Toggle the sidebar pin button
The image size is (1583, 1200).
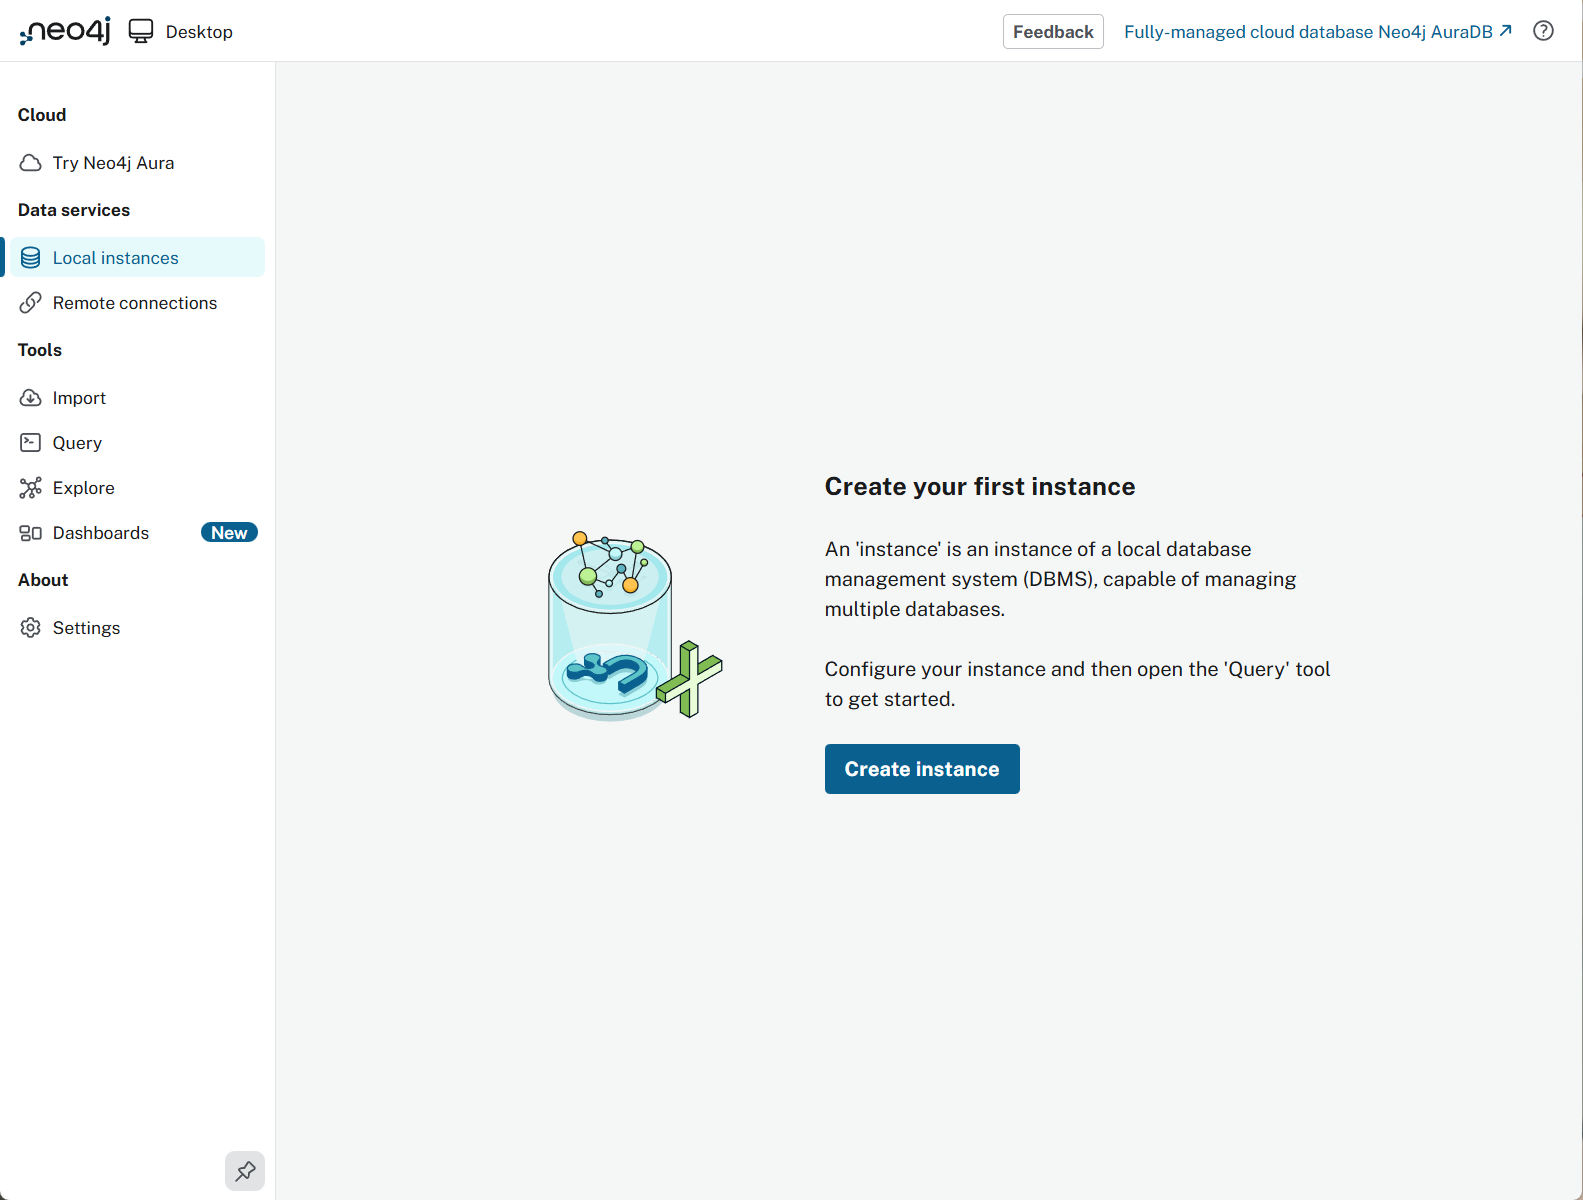[x=245, y=1171]
